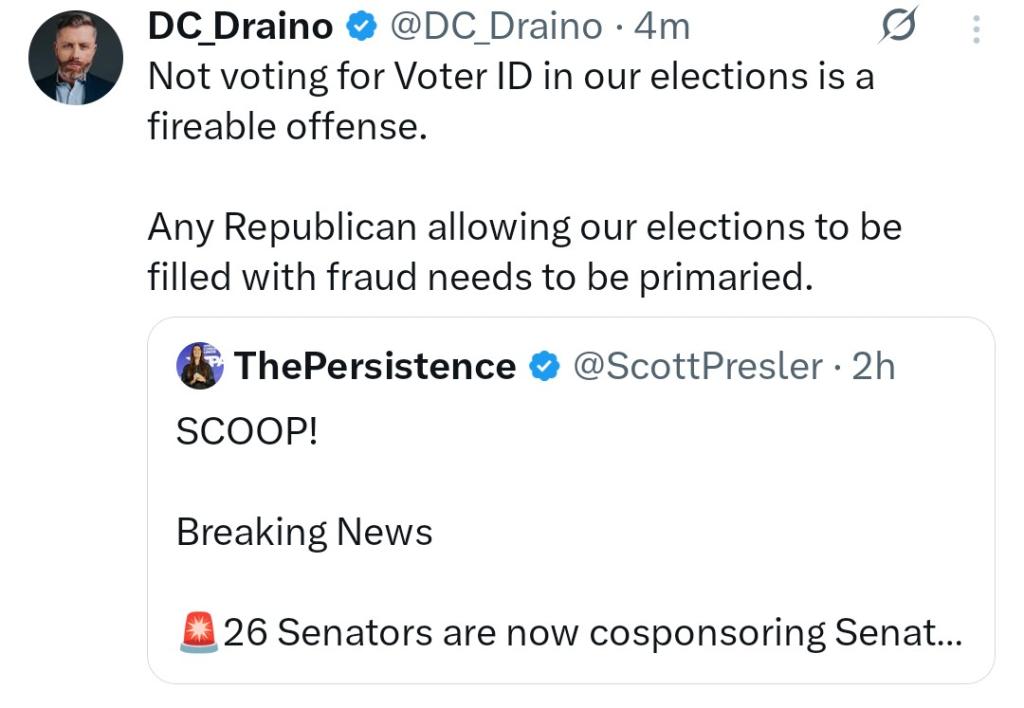Image resolution: width=1024 pixels, height=708 pixels.
Task: Click the 'fireable offense.' line
Action: click(287, 128)
